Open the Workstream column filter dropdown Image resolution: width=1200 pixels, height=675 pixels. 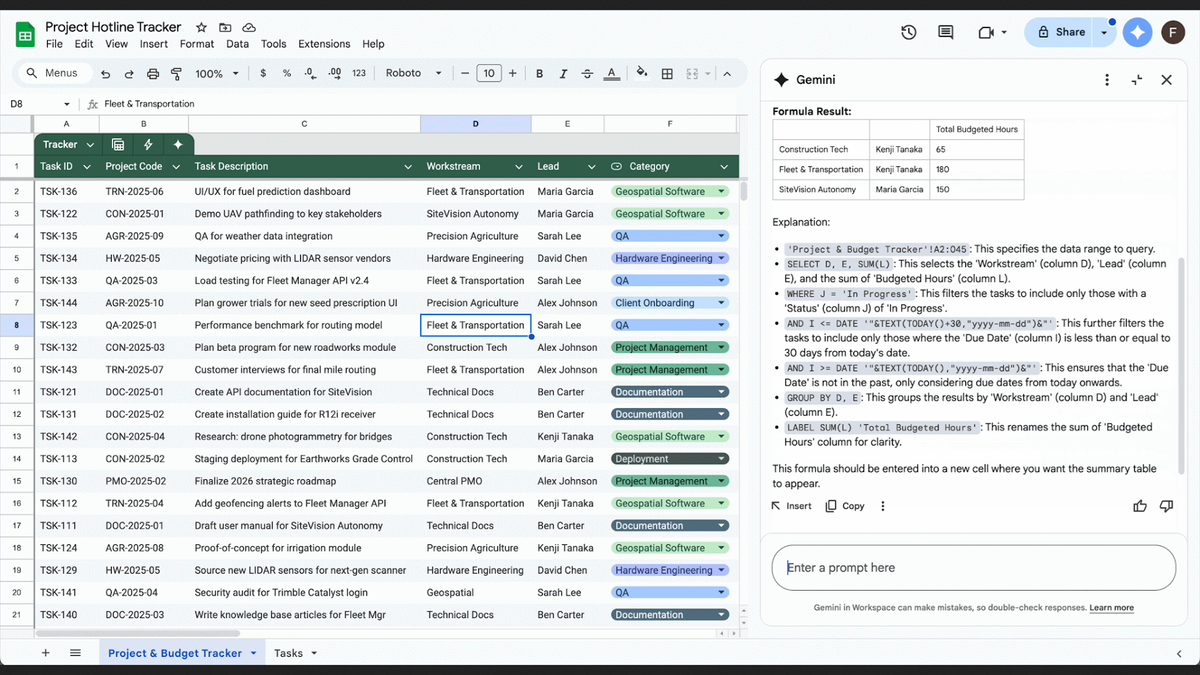pyautogui.click(x=518, y=166)
